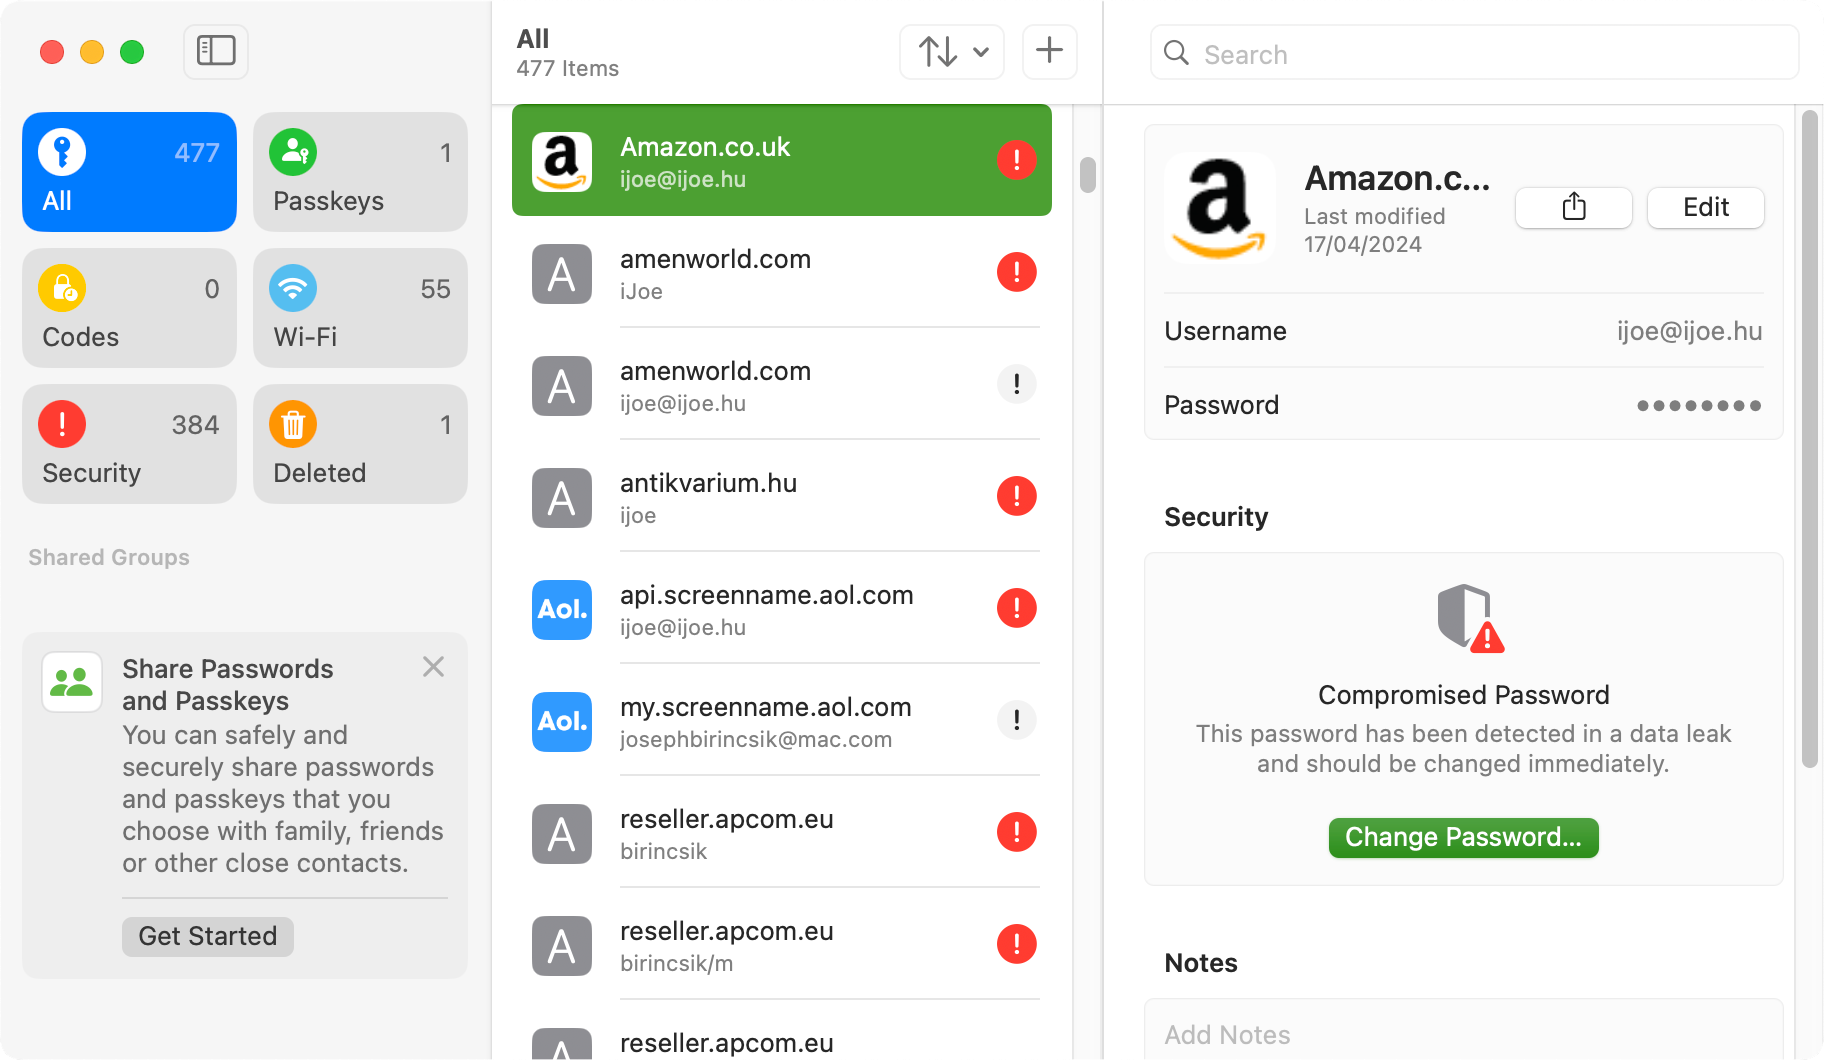Select antikvarium.hu entry in list
Screen dimensions: 1824x1060
pyautogui.click(x=782, y=496)
